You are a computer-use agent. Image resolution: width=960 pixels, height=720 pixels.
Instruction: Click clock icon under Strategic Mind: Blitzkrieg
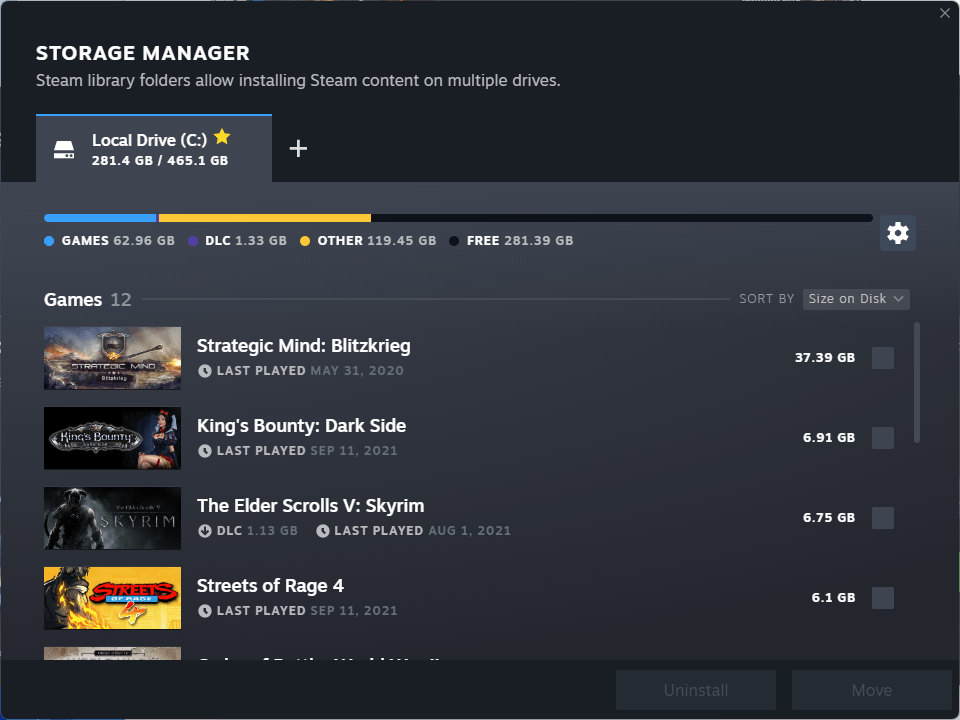pyautogui.click(x=205, y=370)
